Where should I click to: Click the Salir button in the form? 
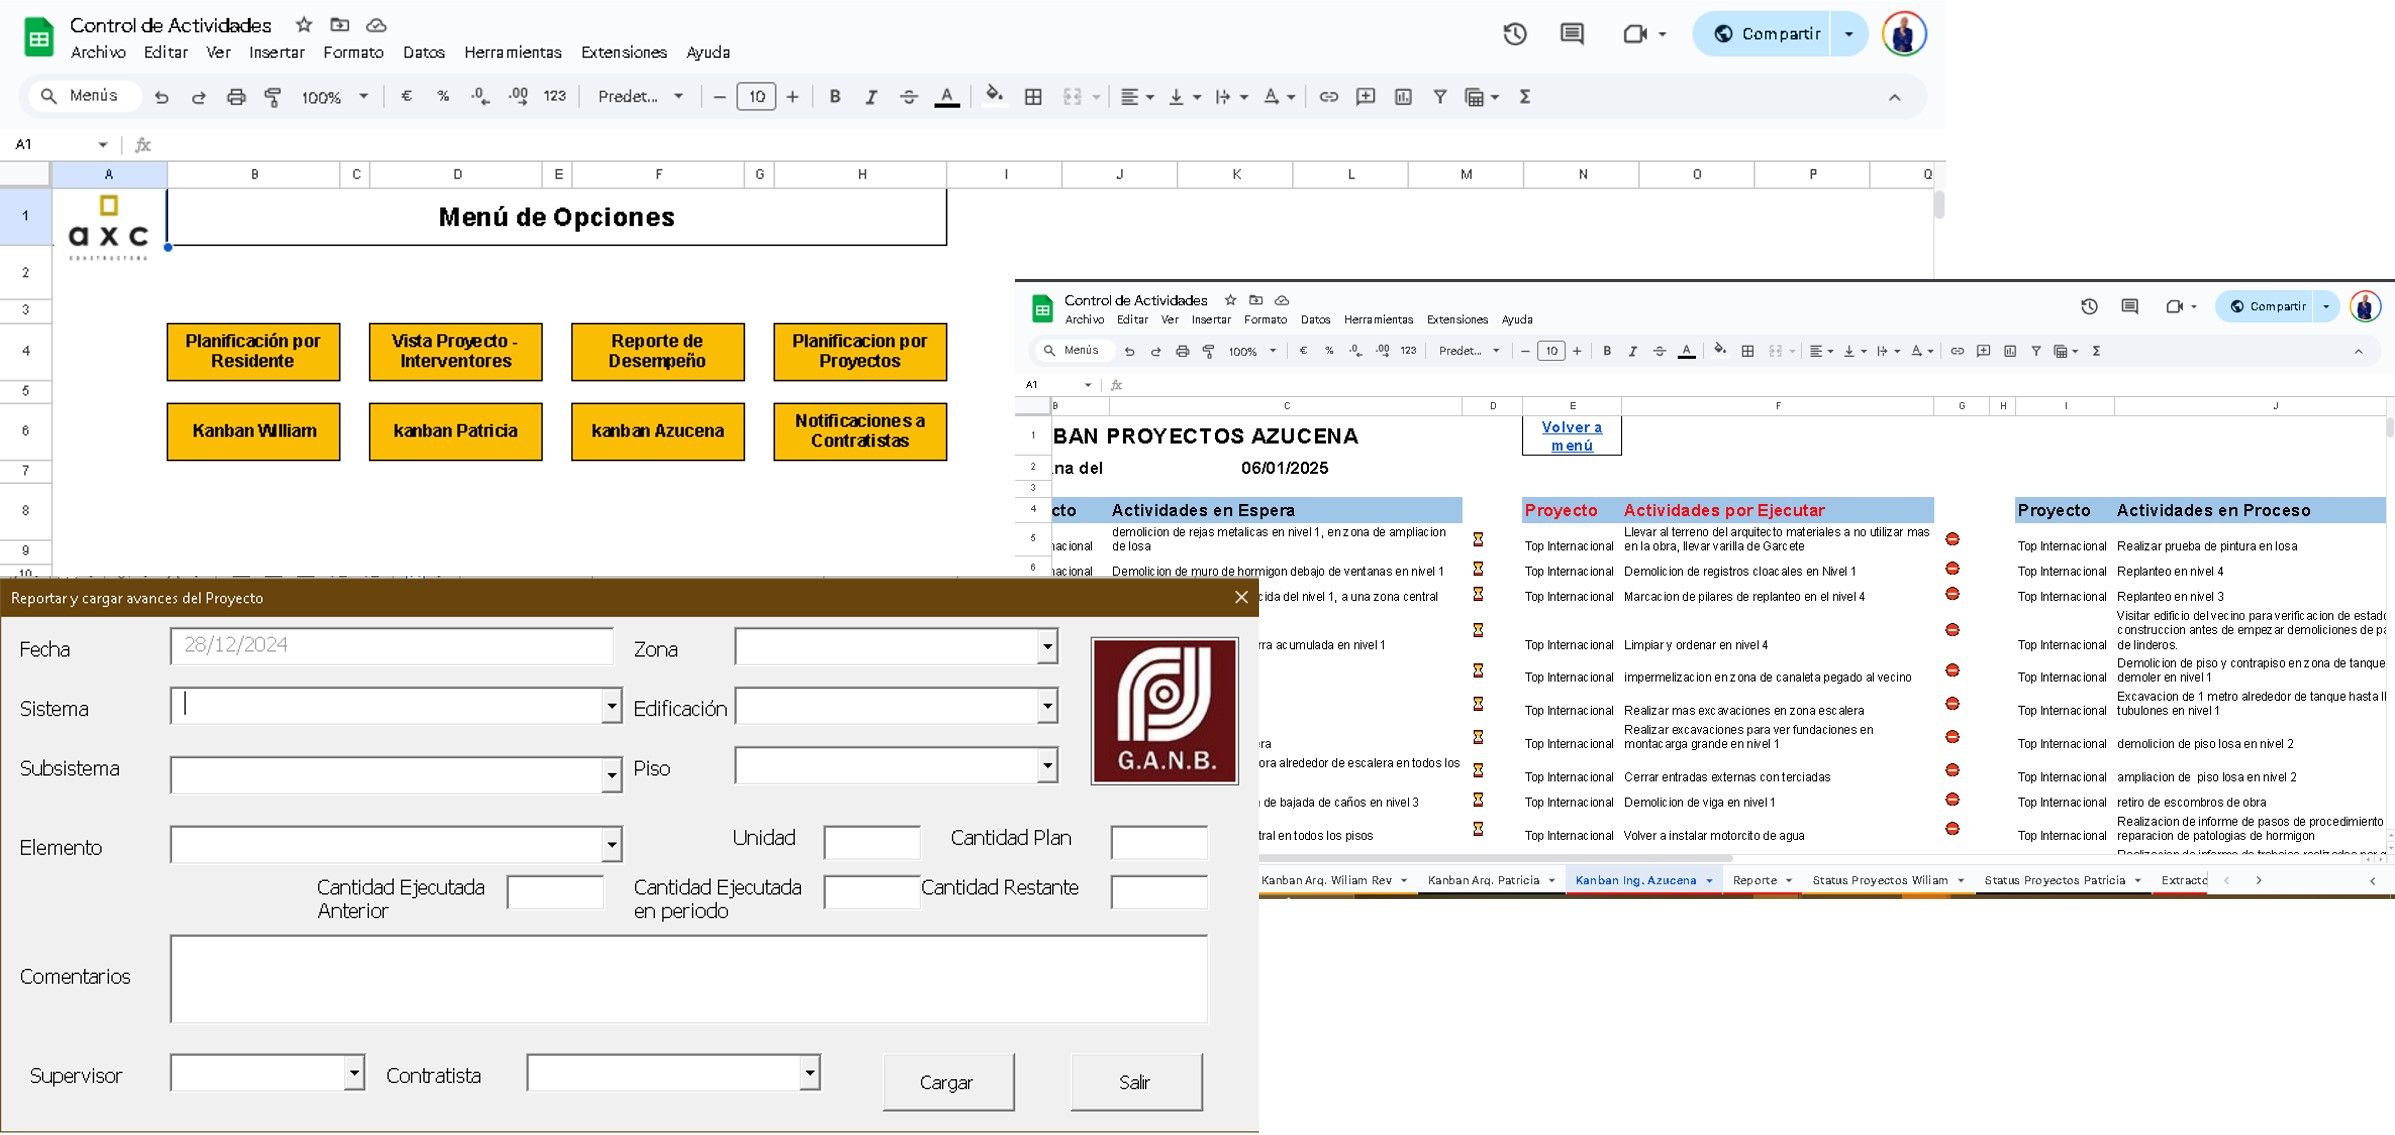(x=1135, y=1081)
